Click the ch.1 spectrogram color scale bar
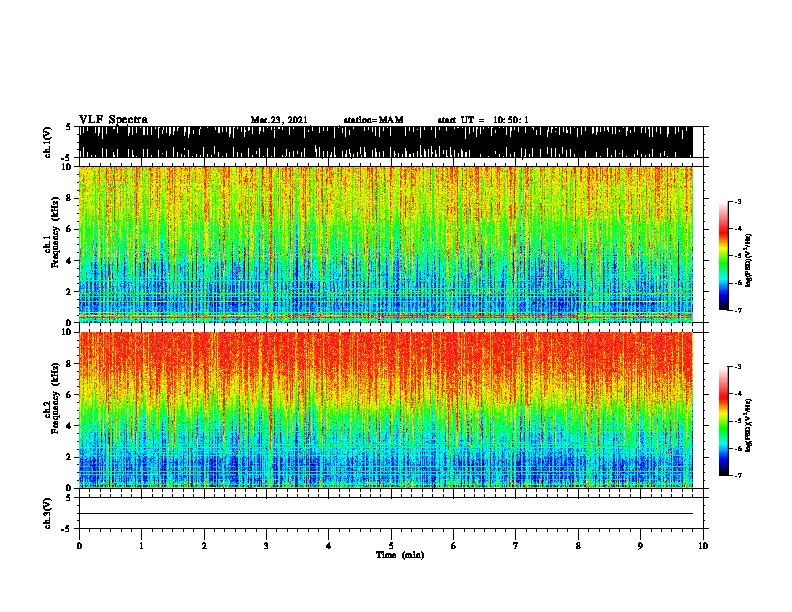This screenshot has height=612, width=792. [724, 256]
